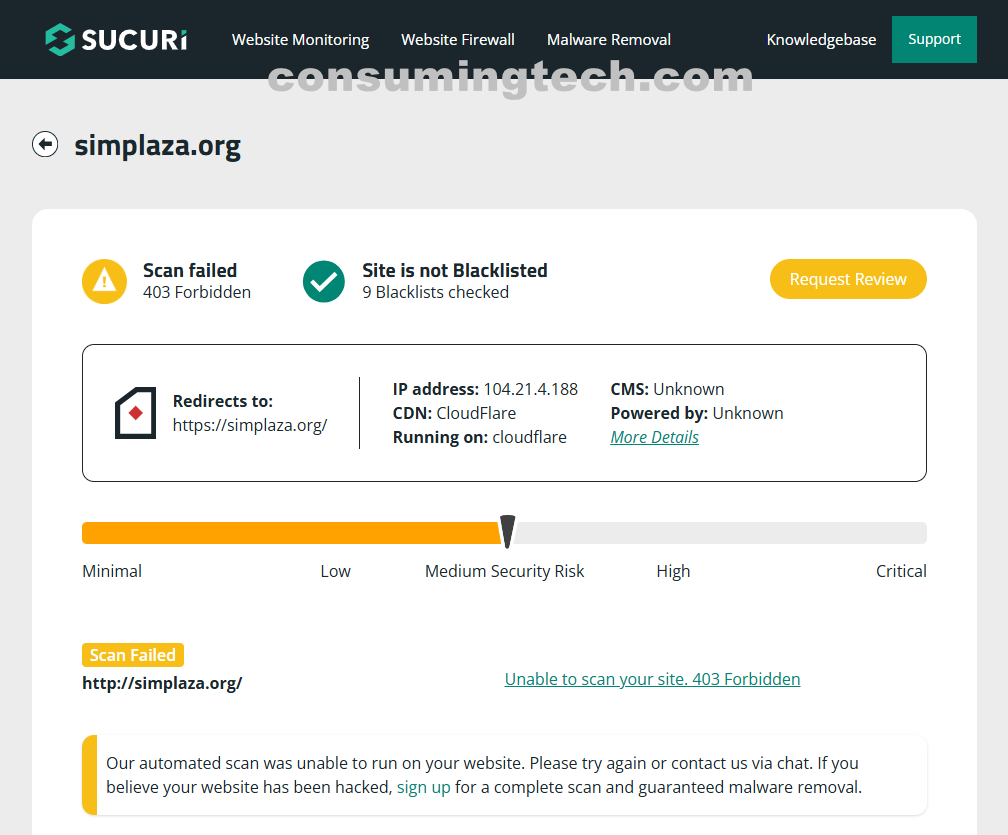Click the security risk meter pointer
This screenshot has height=835, width=1008.
point(508,531)
